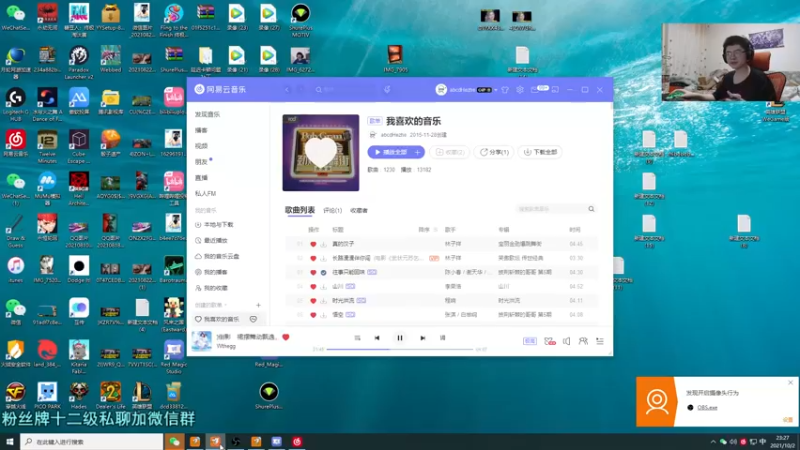Viewport: 800px width, 450px height.
Task: Skip to the next track
Action: coord(422,338)
